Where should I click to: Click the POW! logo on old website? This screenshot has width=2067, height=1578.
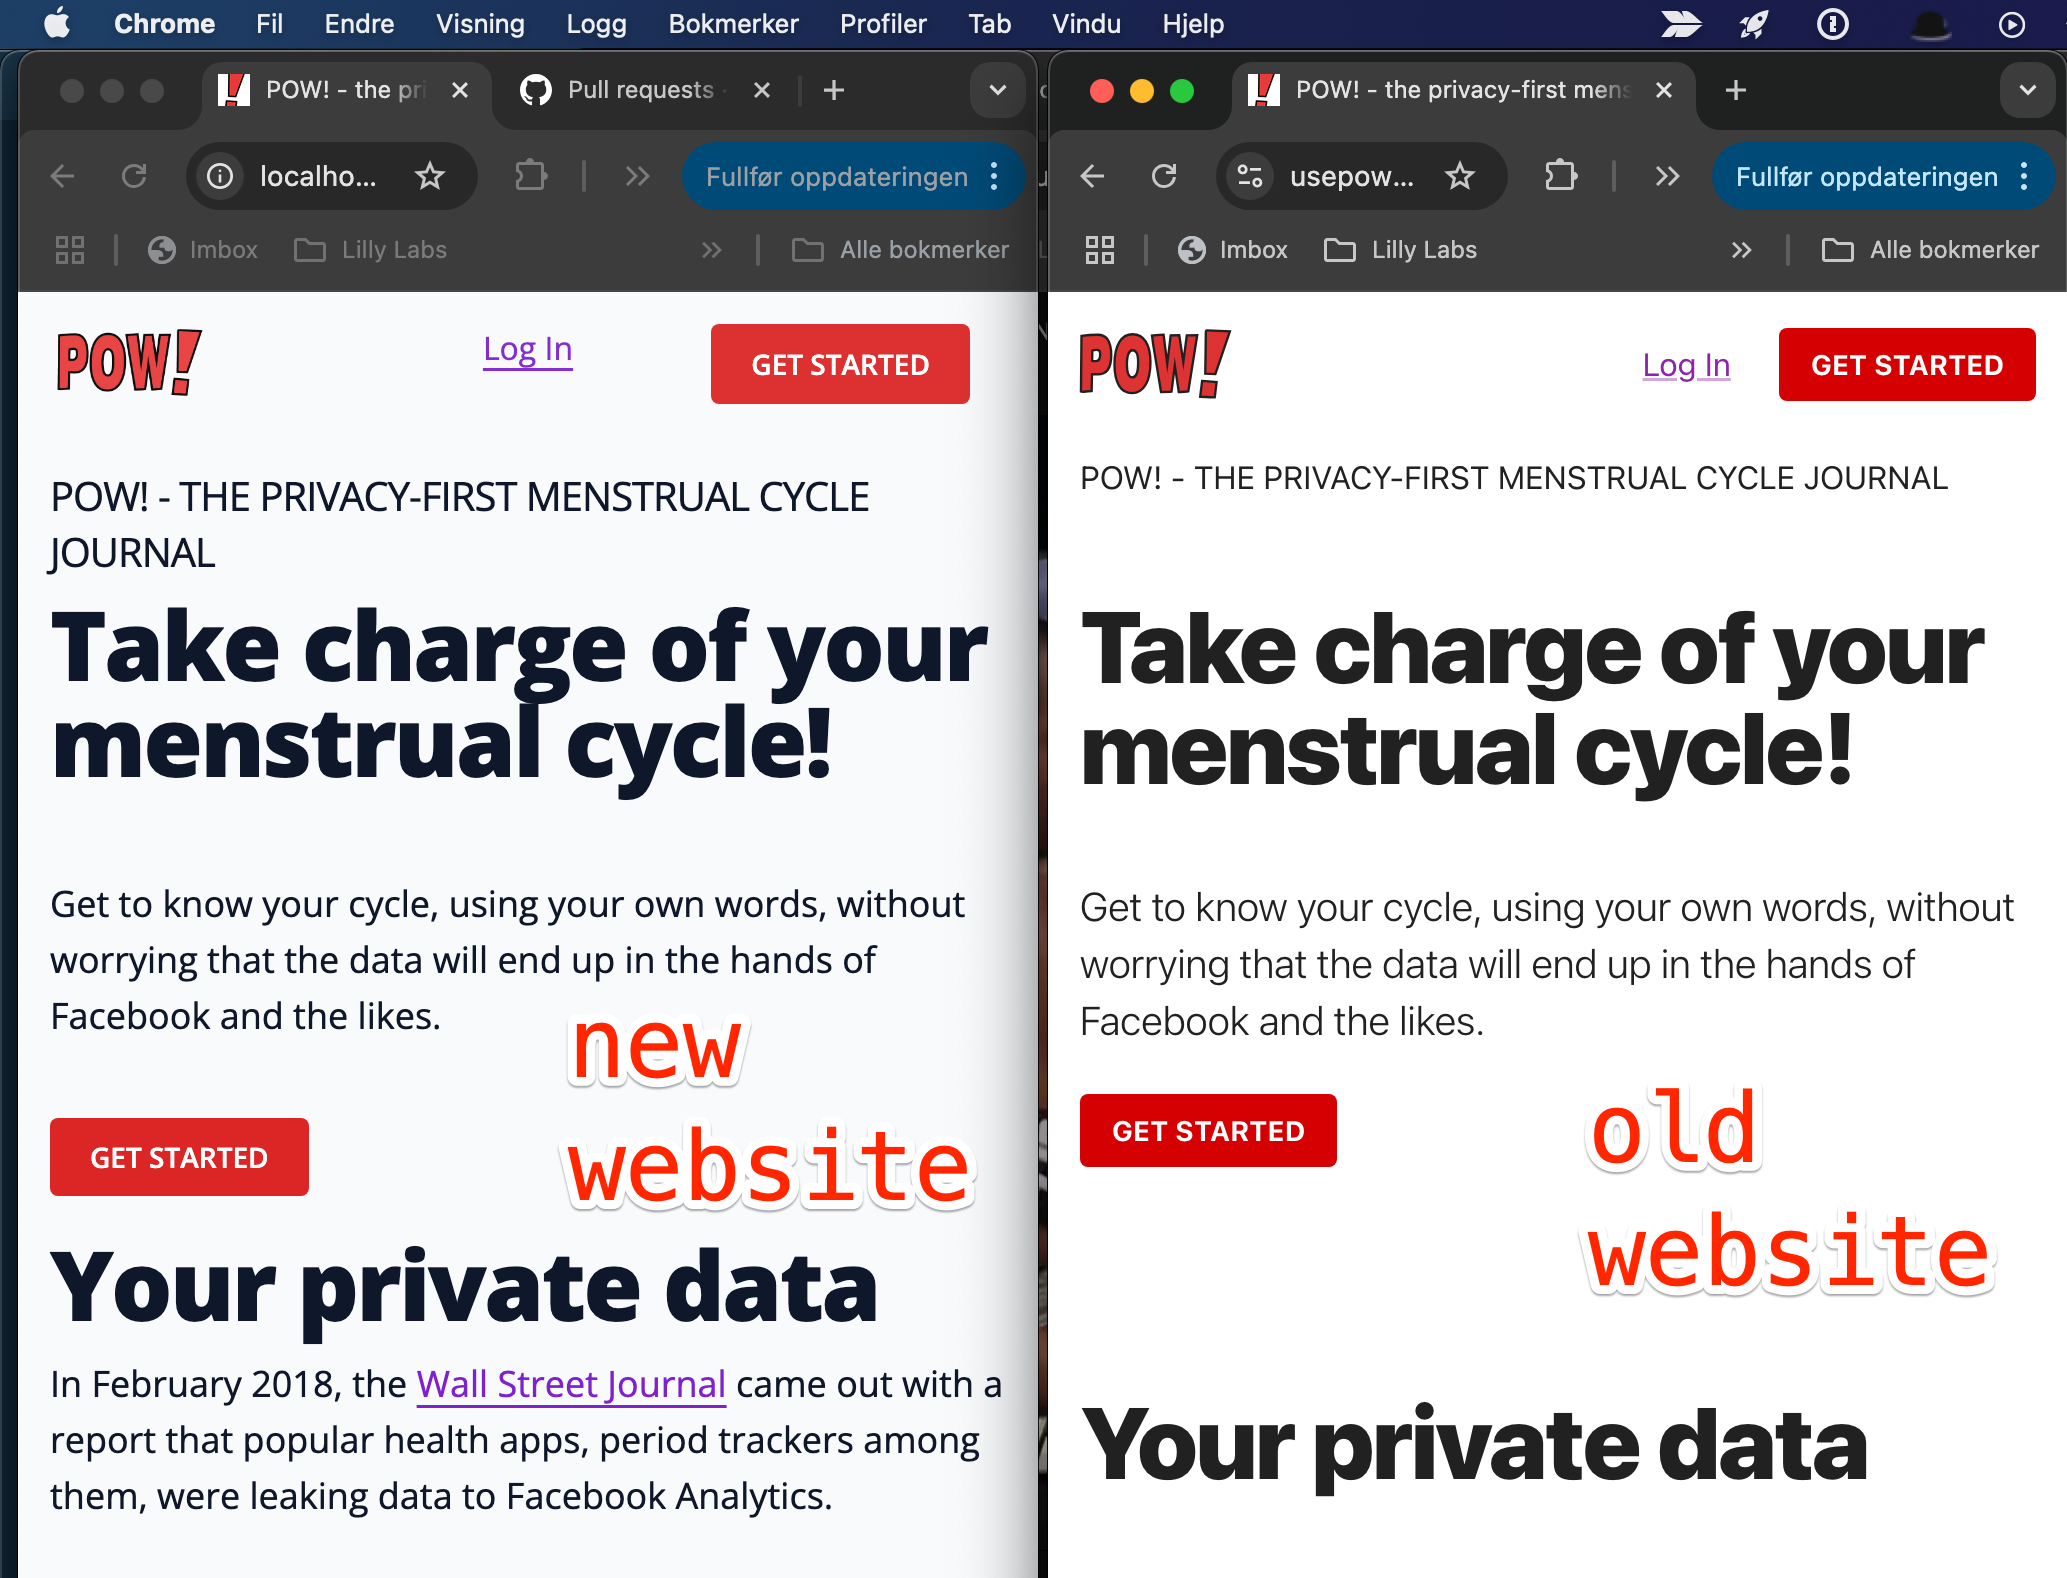pos(1155,365)
